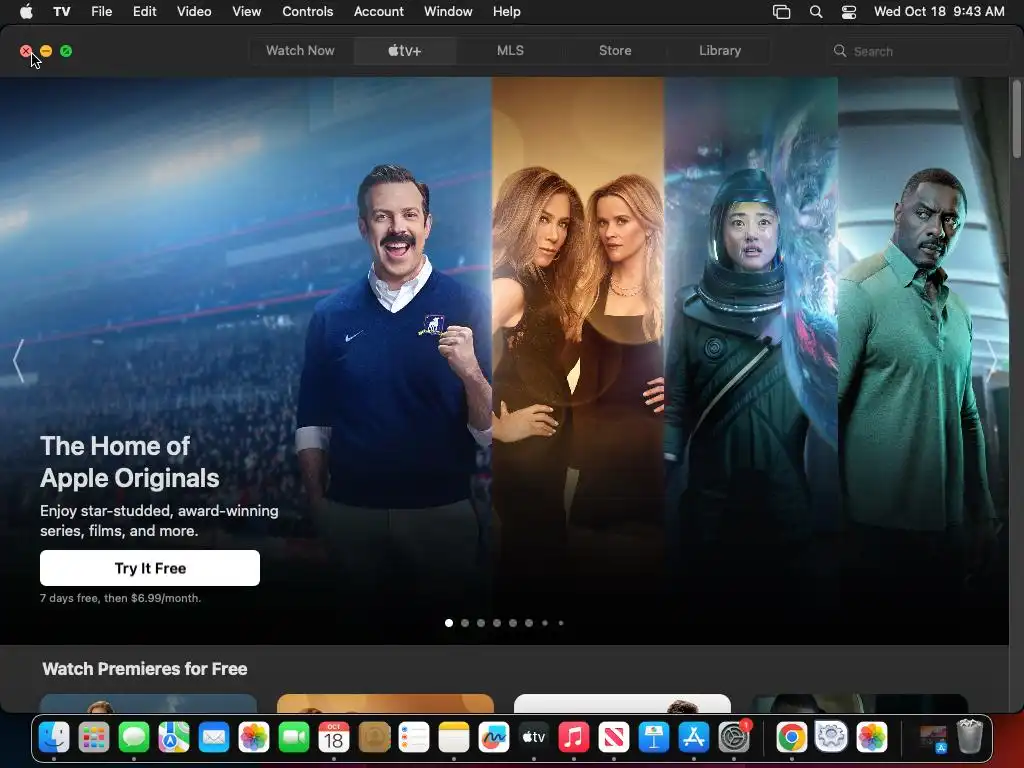
Task: Open App Store from the dock
Action: [x=694, y=737]
